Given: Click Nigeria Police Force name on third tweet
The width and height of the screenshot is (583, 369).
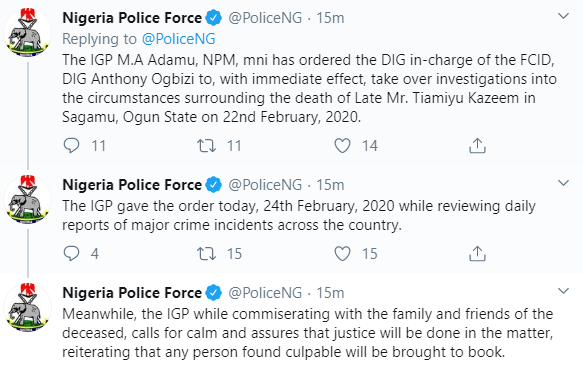Looking at the screenshot, I should point(132,293).
